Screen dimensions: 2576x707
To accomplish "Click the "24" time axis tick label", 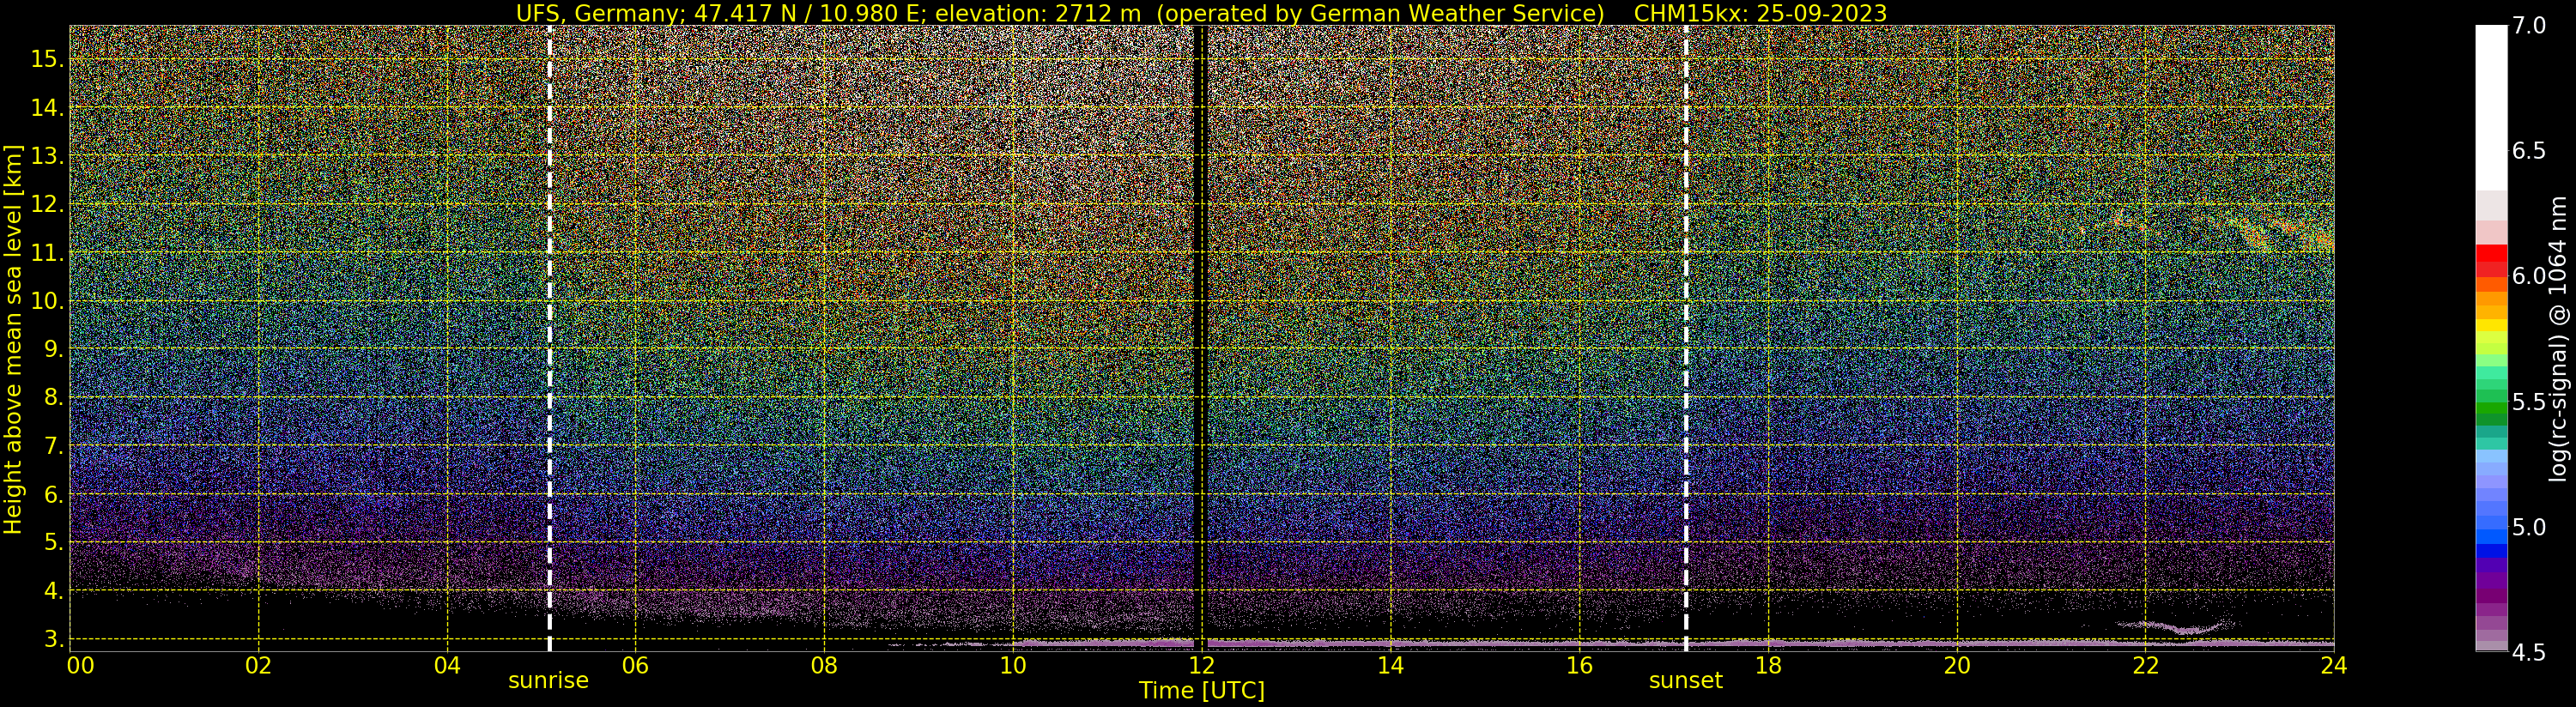I will click(x=2334, y=666).
